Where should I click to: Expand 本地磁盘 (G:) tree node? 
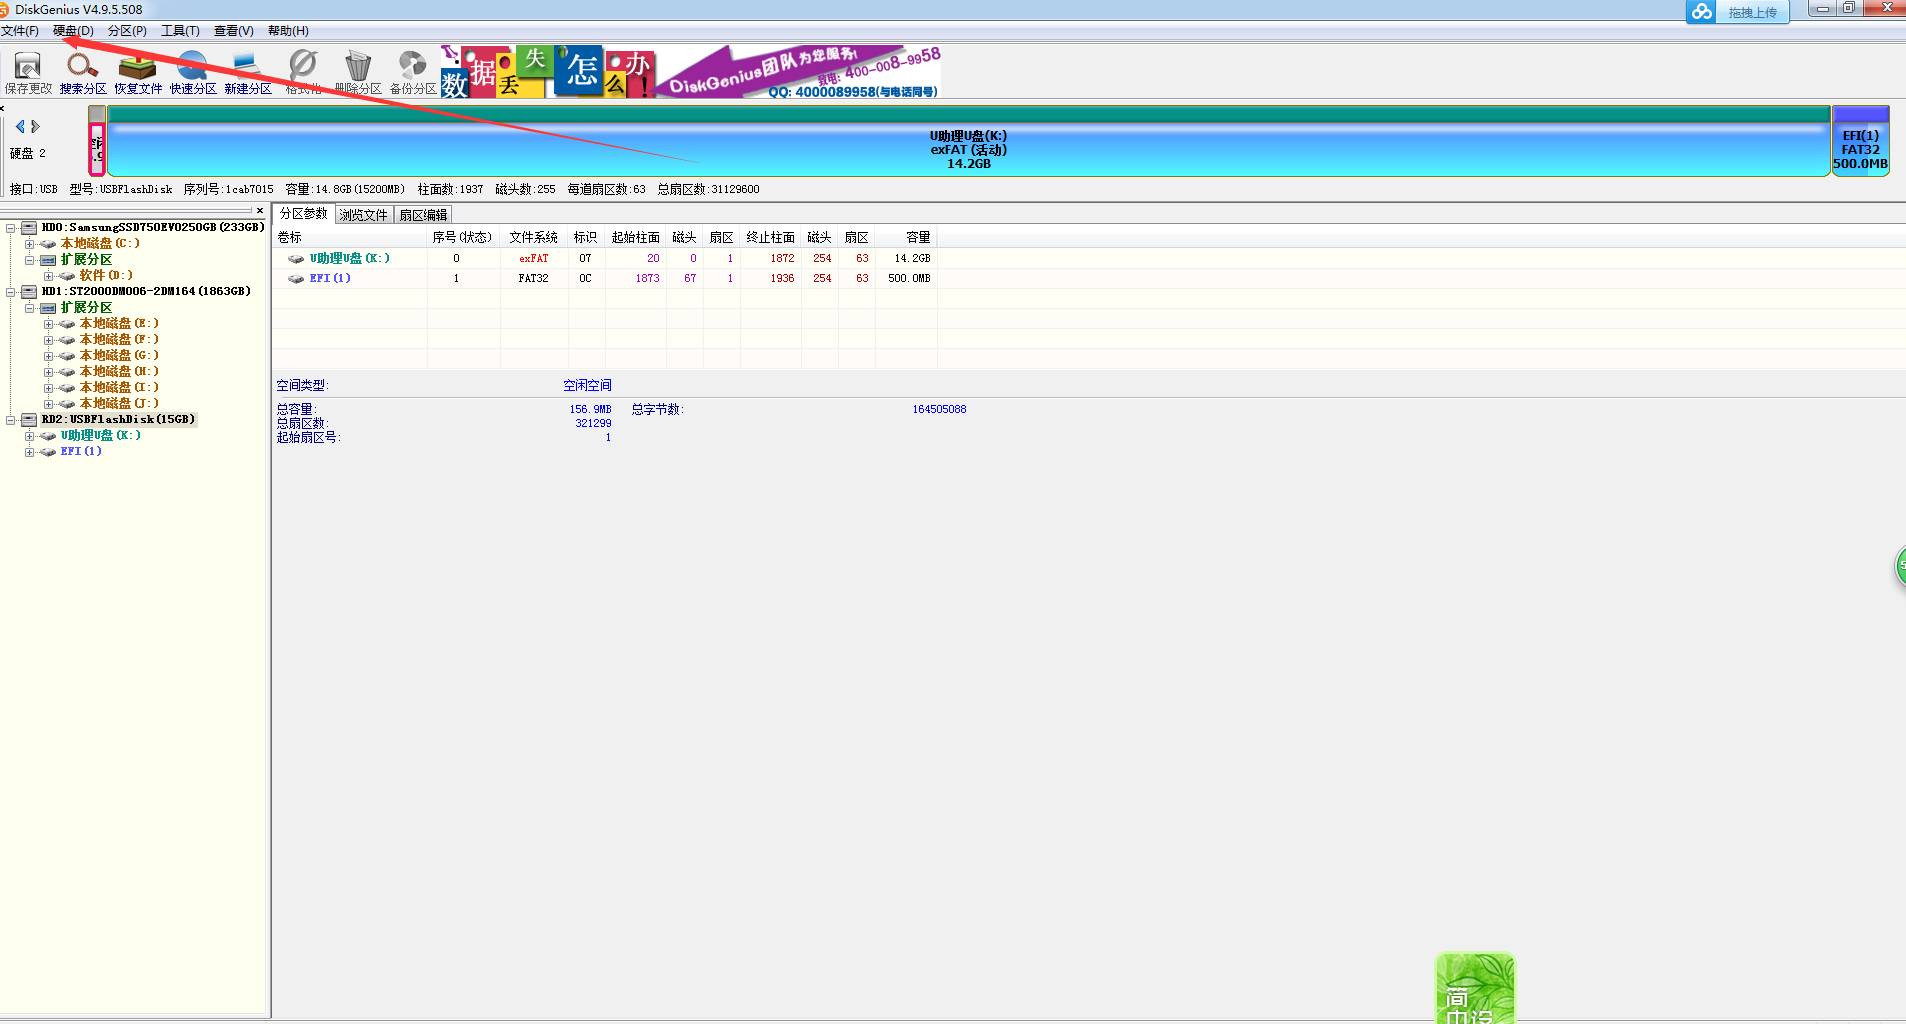[x=49, y=355]
